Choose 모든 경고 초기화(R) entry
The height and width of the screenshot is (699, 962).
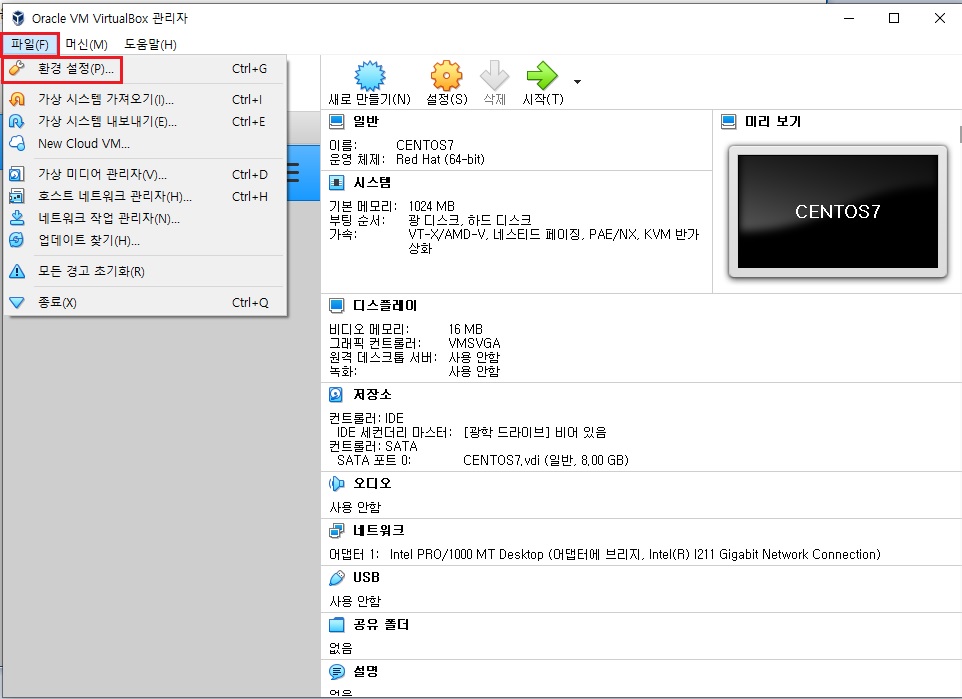(x=145, y=271)
